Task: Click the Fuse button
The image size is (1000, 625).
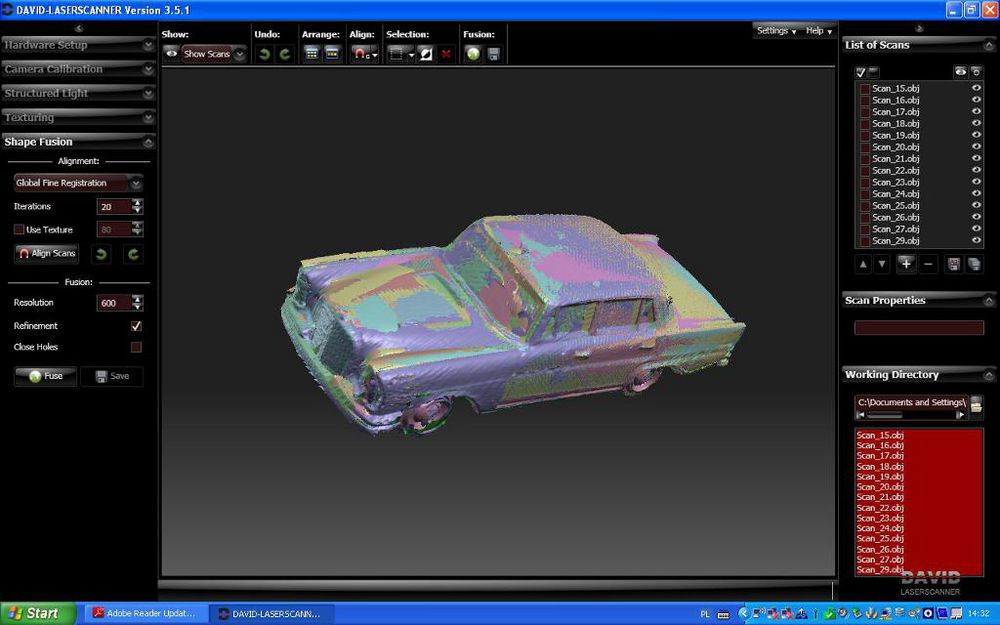Action: click(45, 376)
